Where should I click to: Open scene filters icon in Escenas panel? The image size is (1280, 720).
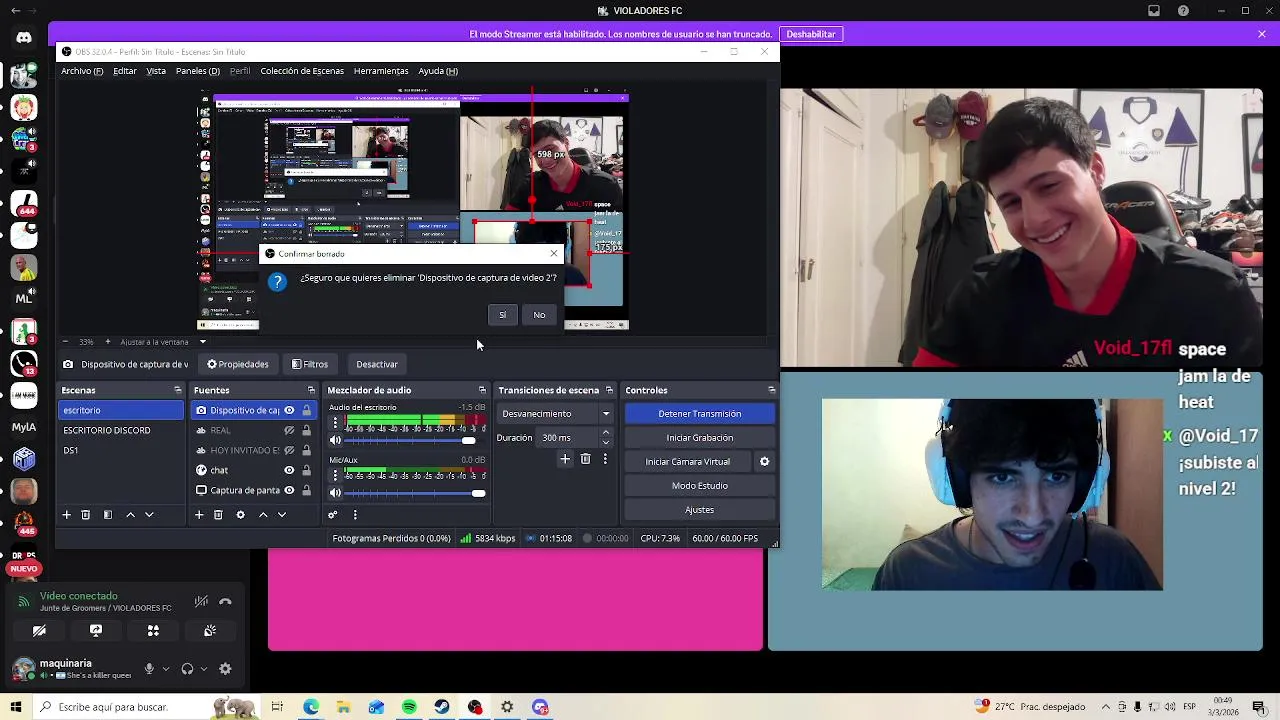click(x=107, y=515)
